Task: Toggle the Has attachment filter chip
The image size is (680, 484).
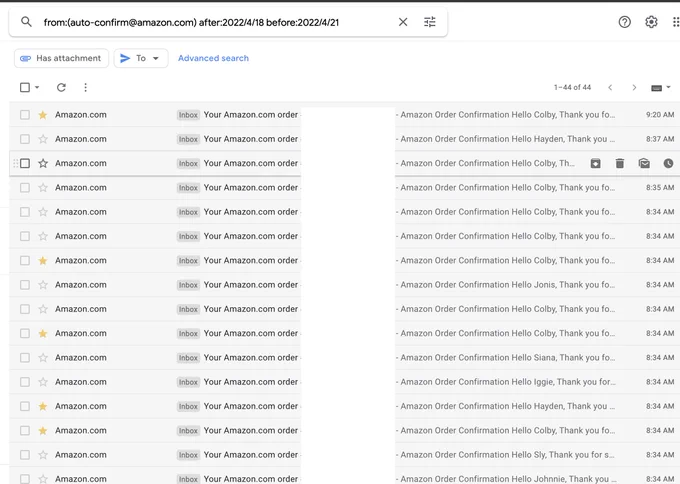Action: click(x=61, y=58)
